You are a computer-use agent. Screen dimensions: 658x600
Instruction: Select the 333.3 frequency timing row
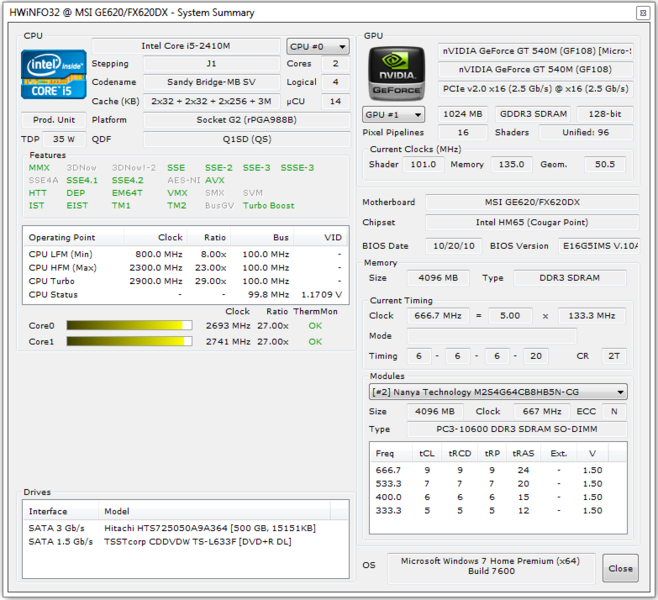[498, 511]
